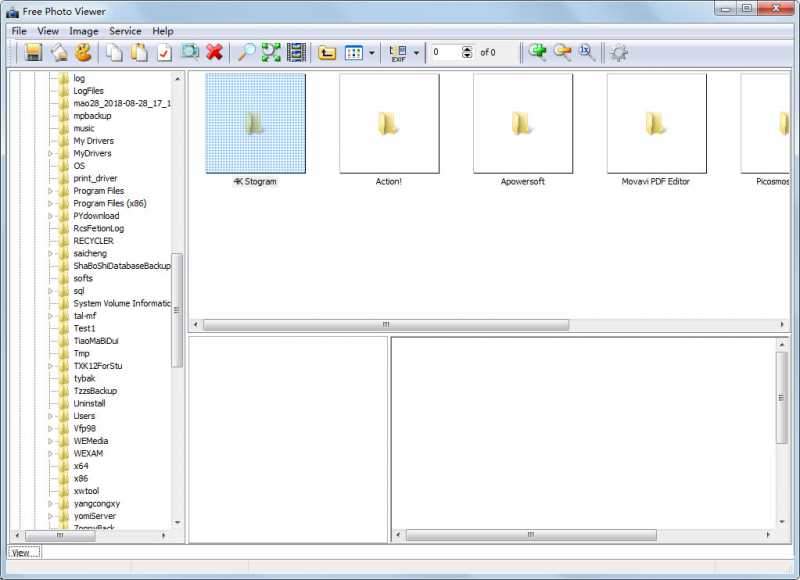Click the View button at bottom left

tap(22, 551)
